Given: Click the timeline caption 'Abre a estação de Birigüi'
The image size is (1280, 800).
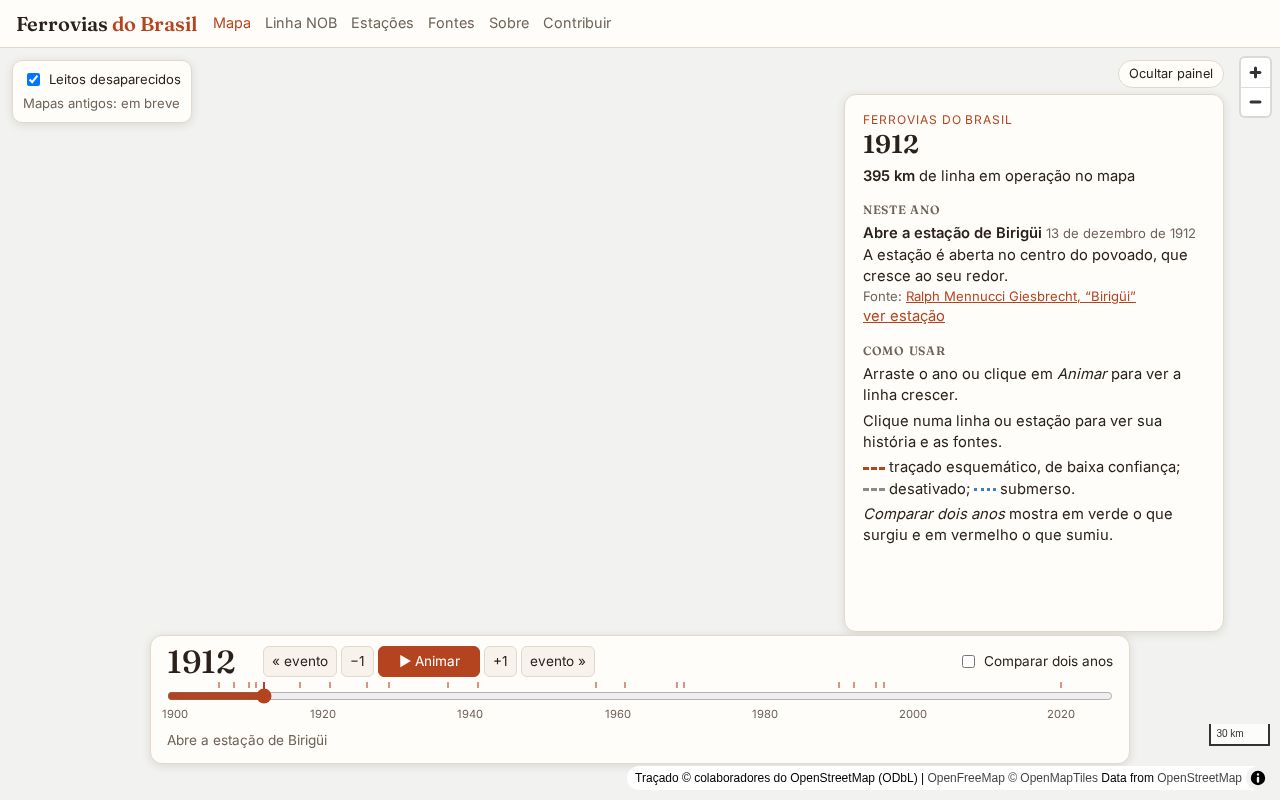Looking at the screenshot, I should pos(247,740).
